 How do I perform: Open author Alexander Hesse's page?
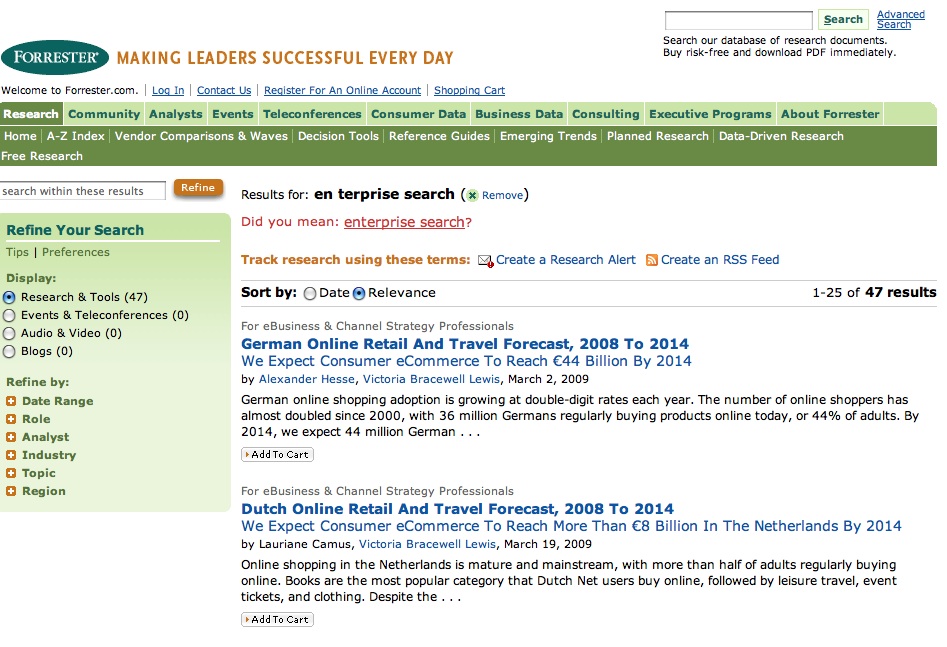pos(307,379)
